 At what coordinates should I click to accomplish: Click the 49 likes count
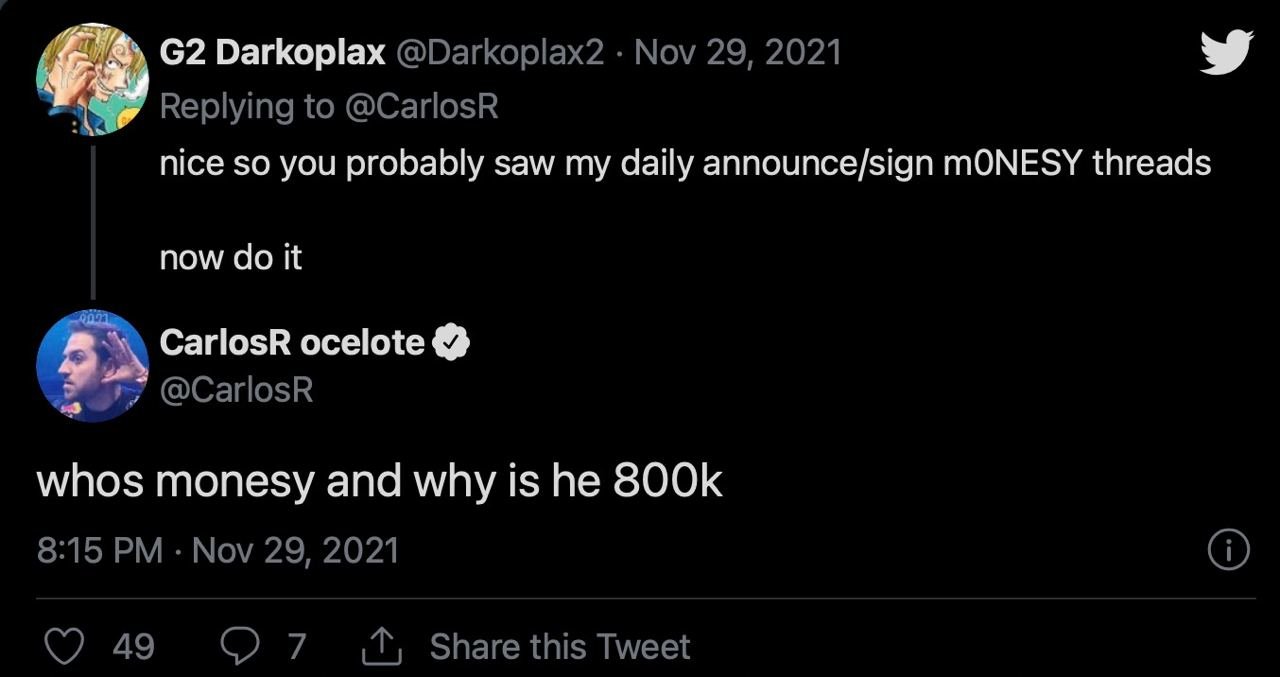[x=133, y=647]
